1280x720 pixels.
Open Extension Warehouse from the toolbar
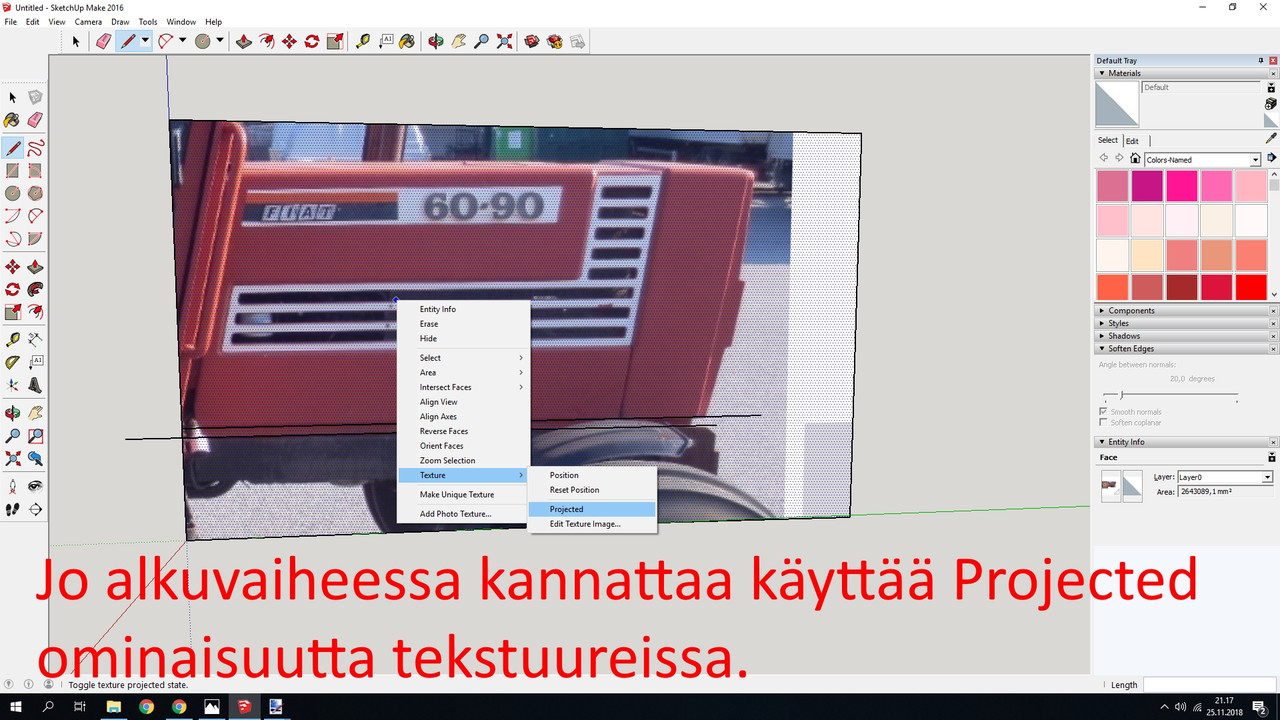555,41
